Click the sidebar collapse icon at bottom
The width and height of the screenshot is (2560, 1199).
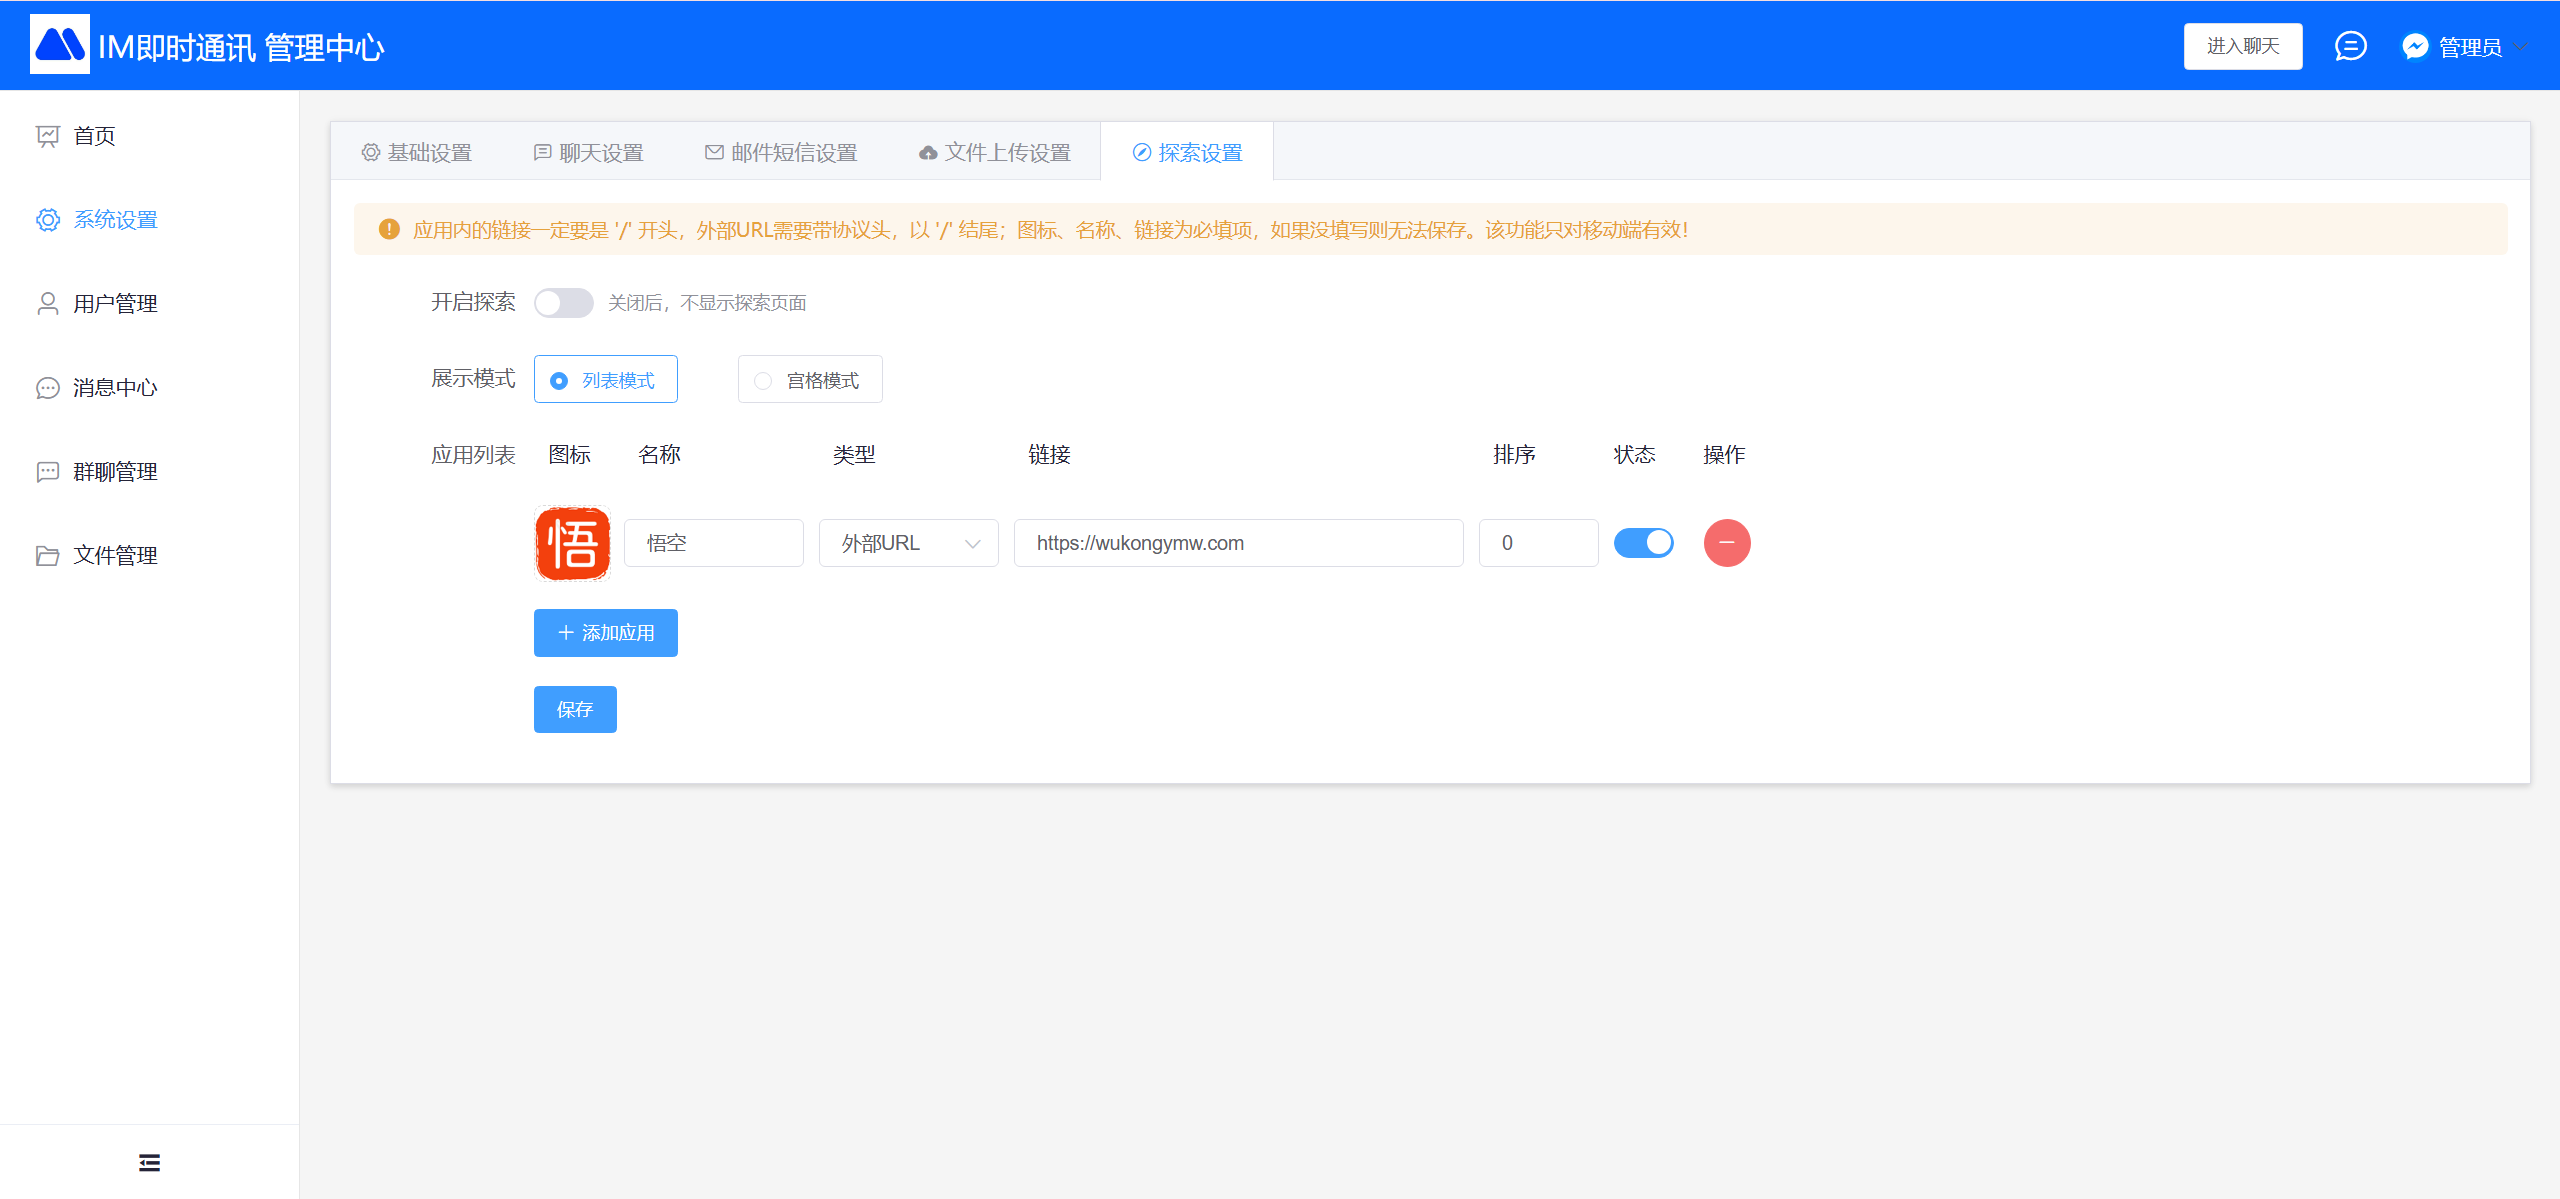(x=149, y=1162)
